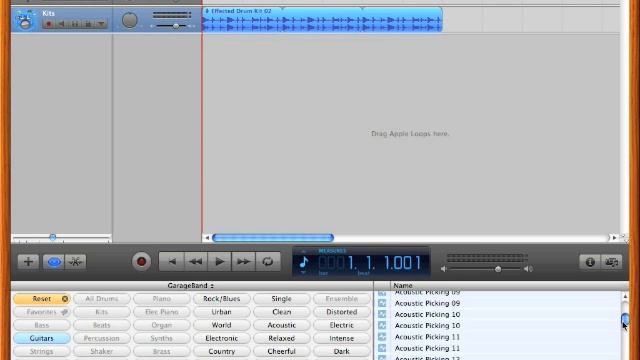Click the Elec Piano keyword button
The width and height of the screenshot is (640, 360).
click(x=162, y=312)
